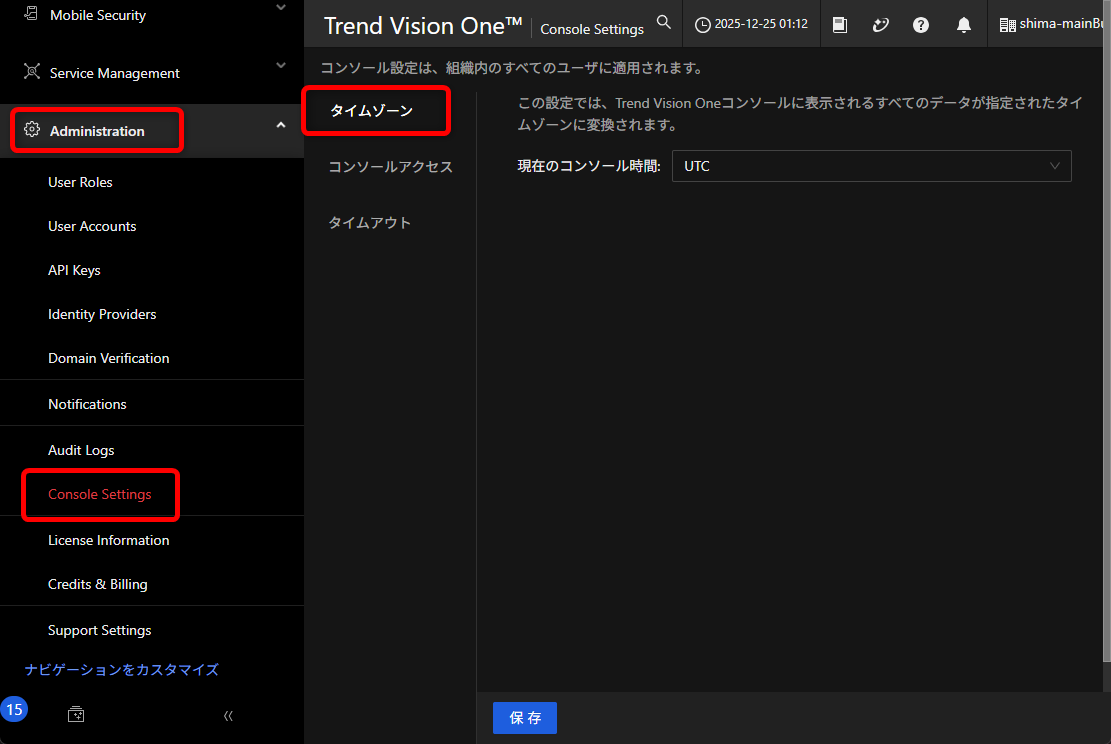Open License Information
Viewport: 1111px width, 744px height.
[108, 540]
